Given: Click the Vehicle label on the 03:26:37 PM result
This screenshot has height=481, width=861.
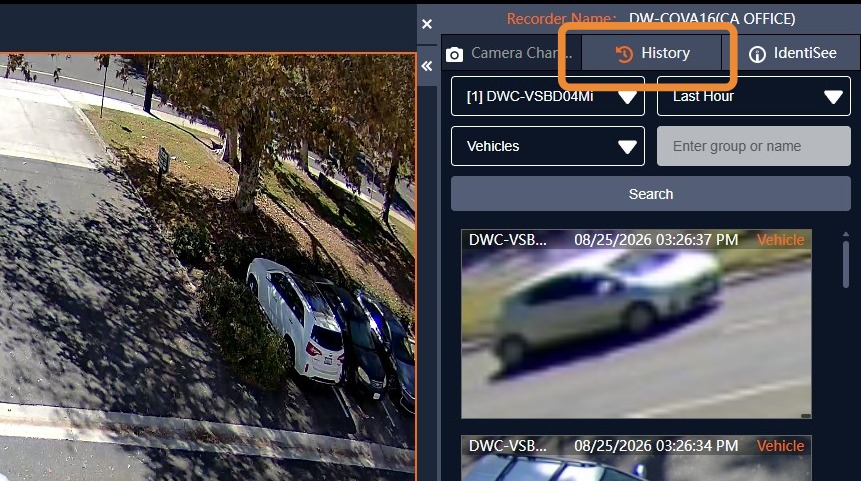Looking at the screenshot, I should [780, 240].
